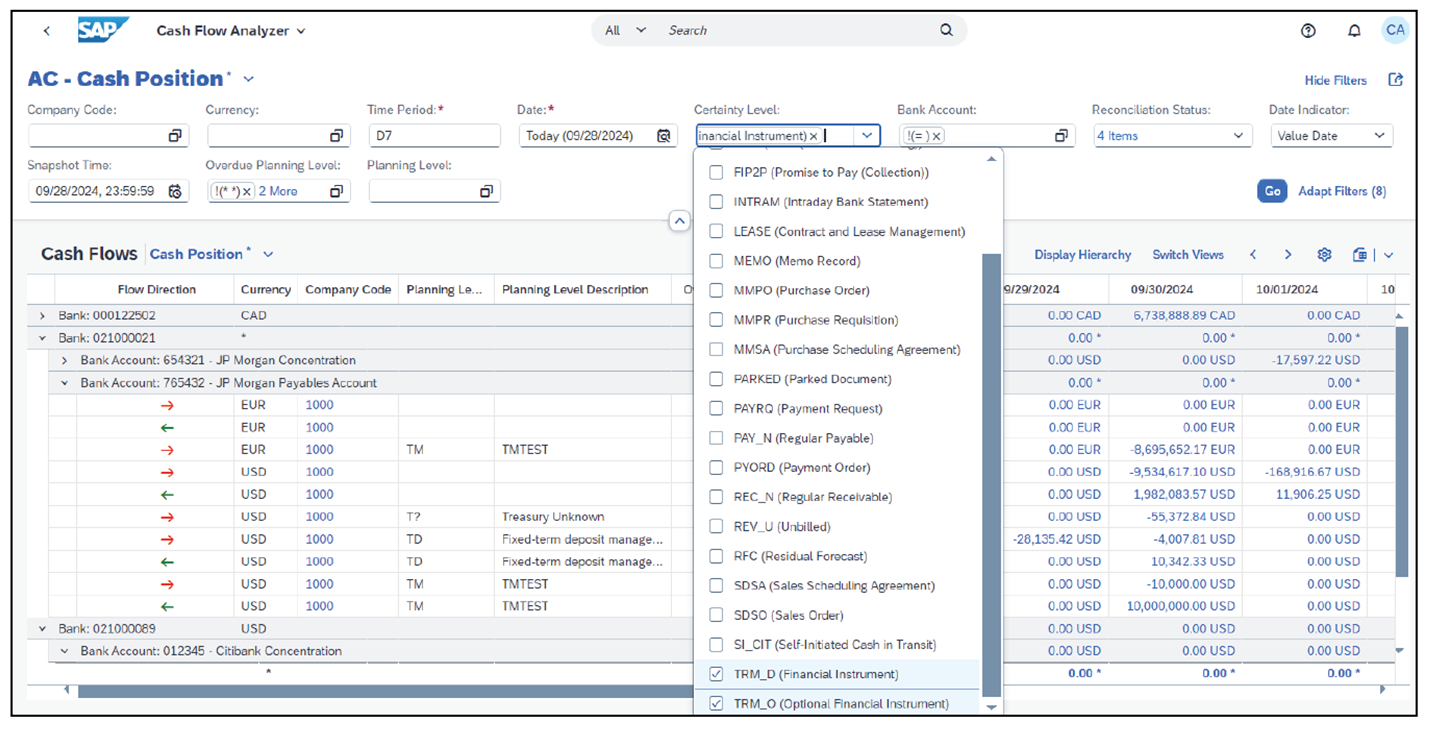This screenshot has height=731, width=1429.
Task: Click the back arrow in the header
Action: point(47,30)
